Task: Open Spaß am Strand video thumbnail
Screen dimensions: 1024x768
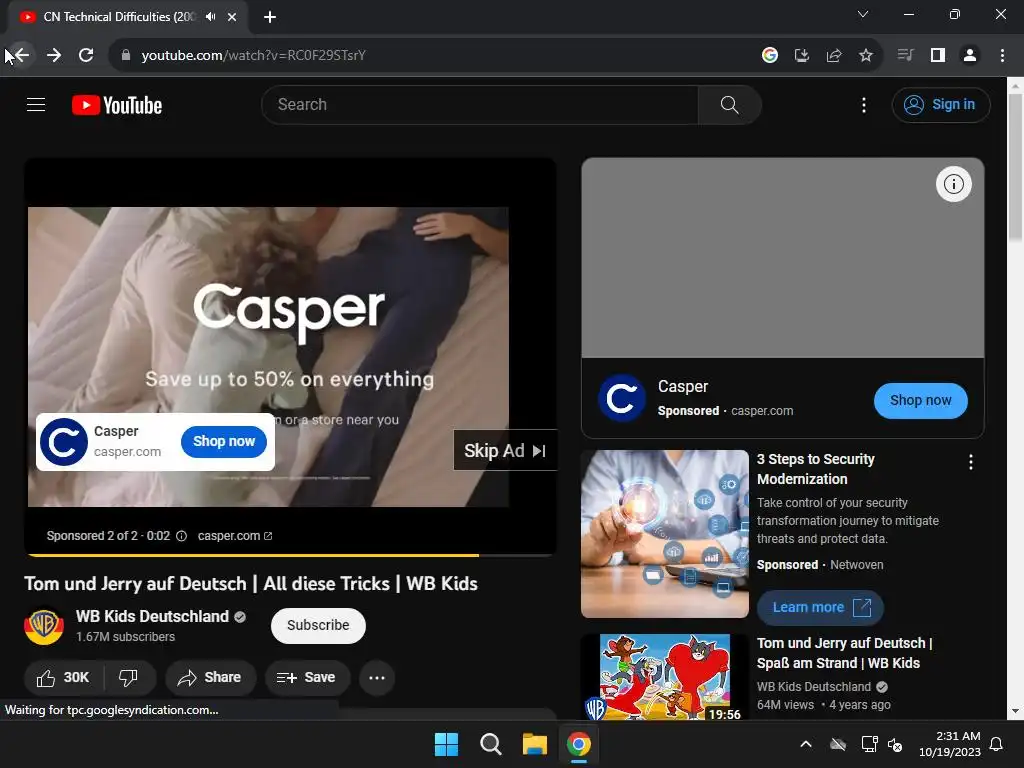Action: click(665, 677)
